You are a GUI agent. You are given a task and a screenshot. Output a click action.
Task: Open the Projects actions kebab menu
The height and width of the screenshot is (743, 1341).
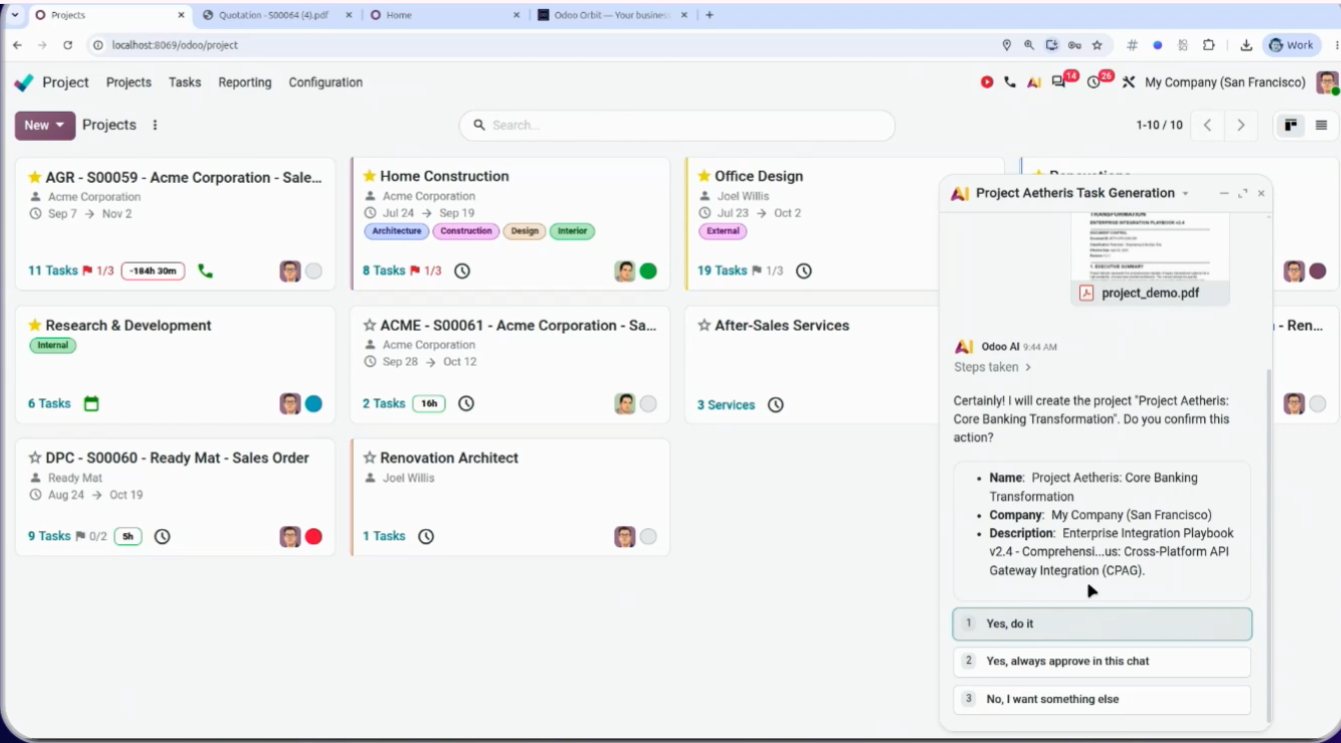(155, 125)
